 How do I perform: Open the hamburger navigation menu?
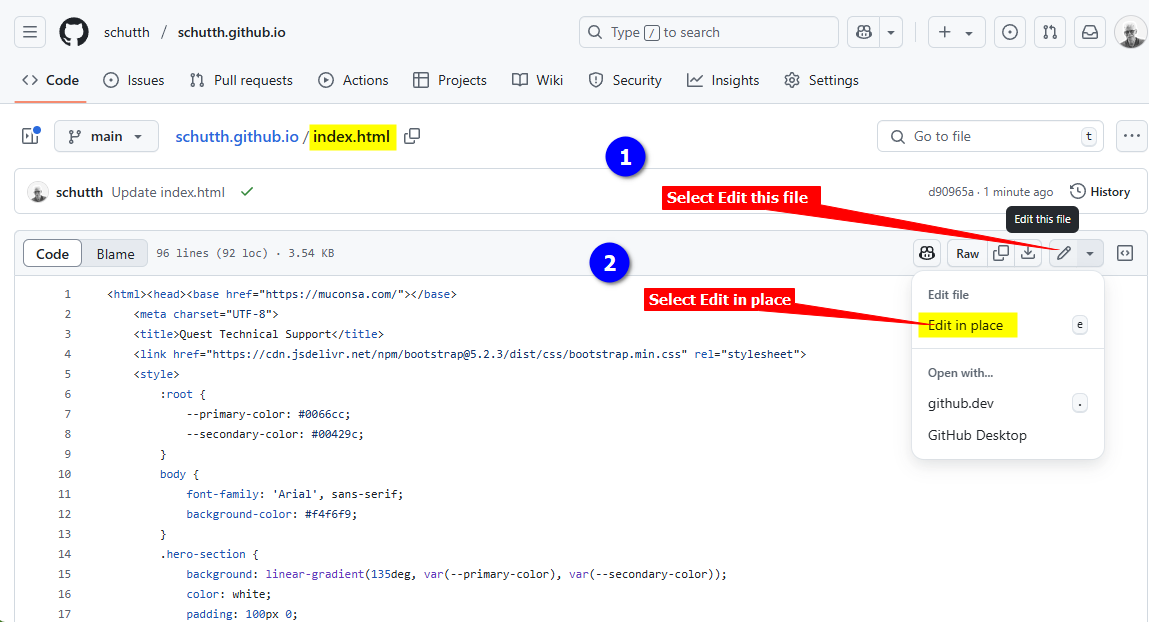pyautogui.click(x=30, y=32)
